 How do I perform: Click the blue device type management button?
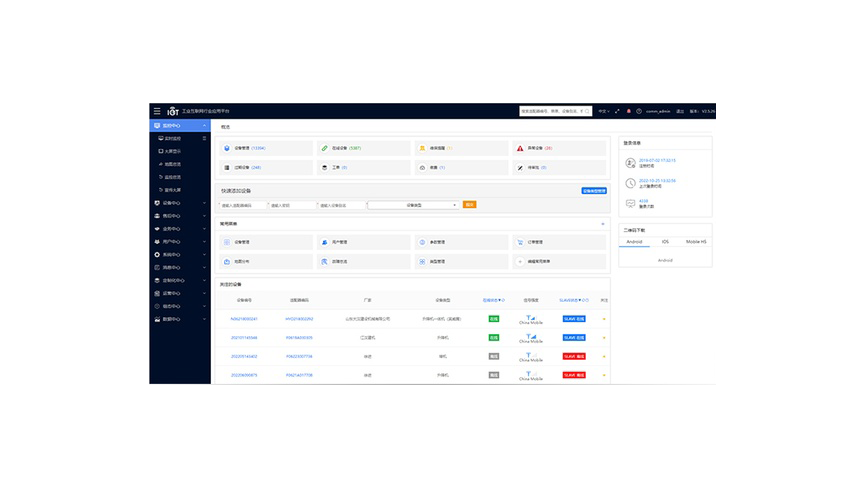[x=594, y=190]
